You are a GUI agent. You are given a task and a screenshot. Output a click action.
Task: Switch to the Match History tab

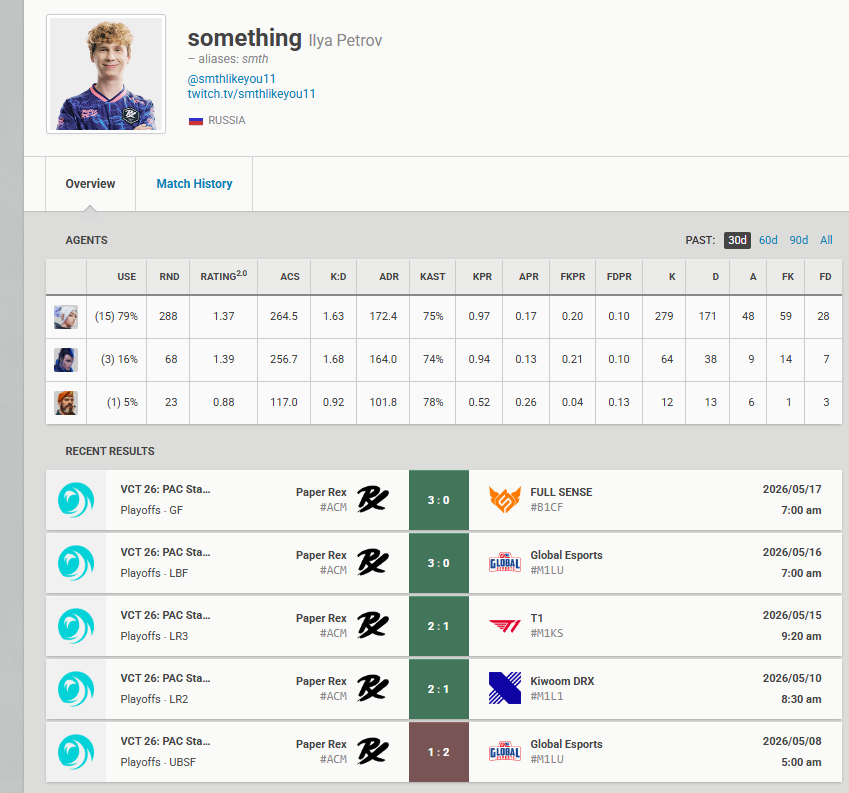pyautogui.click(x=194, y=184)
